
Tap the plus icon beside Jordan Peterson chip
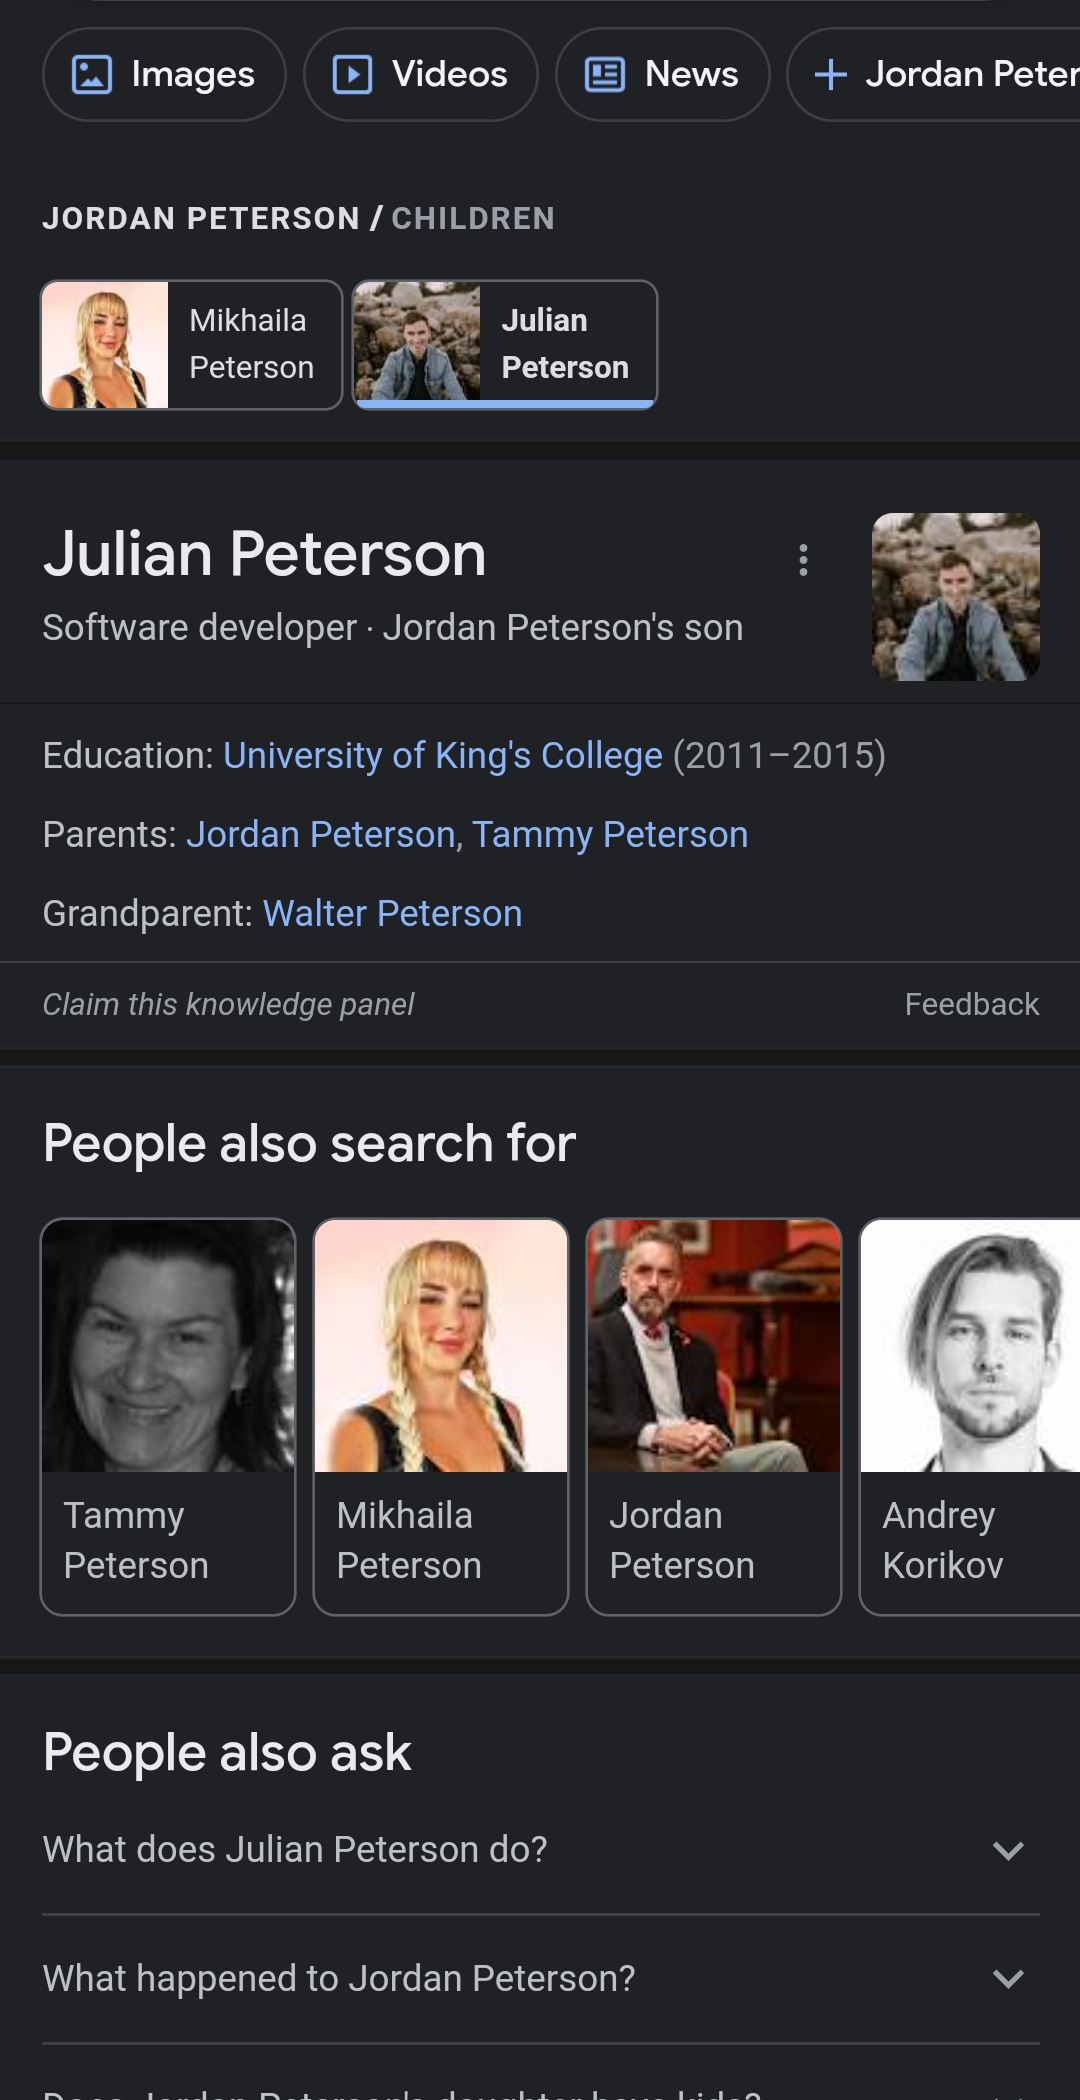click(x=831, y=75)
